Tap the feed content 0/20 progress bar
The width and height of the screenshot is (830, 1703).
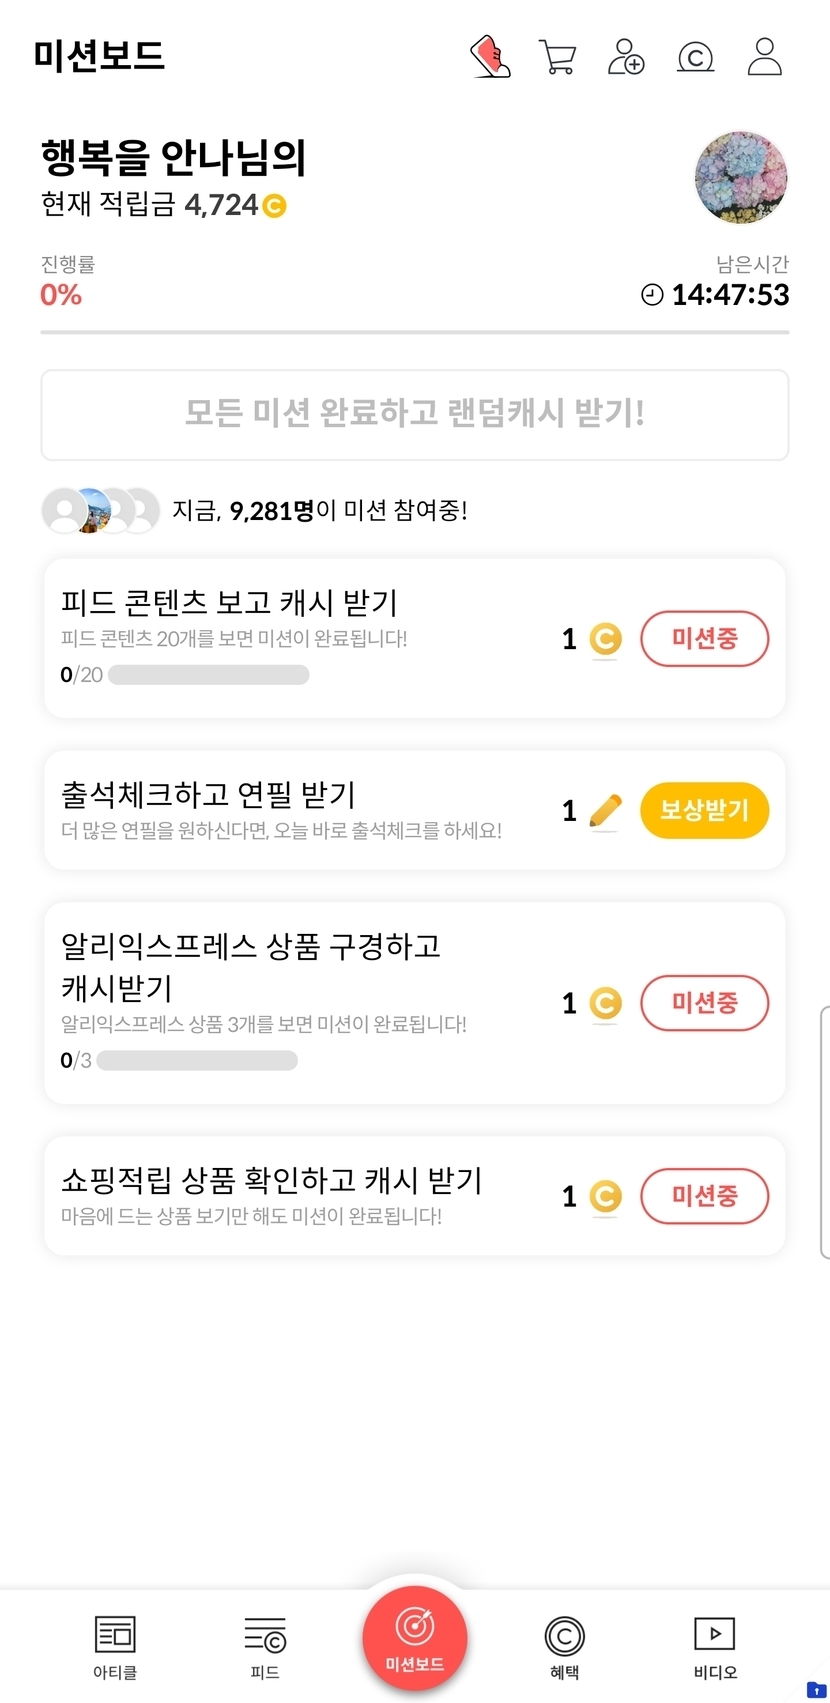208,675
